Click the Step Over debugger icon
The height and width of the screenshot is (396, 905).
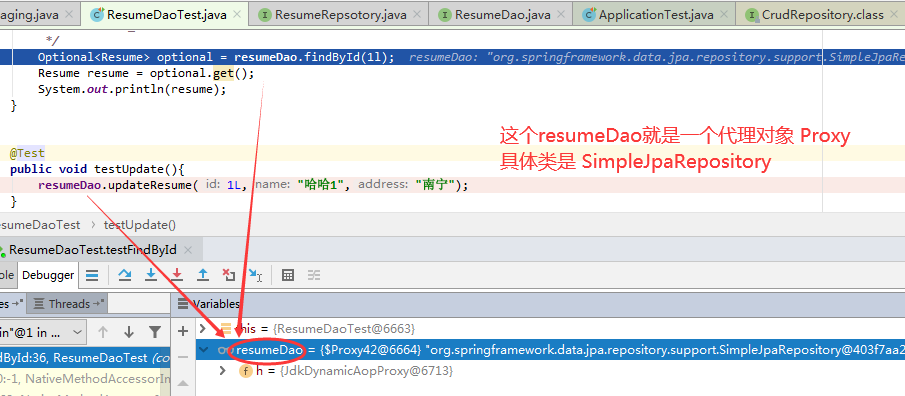point(125,275)
